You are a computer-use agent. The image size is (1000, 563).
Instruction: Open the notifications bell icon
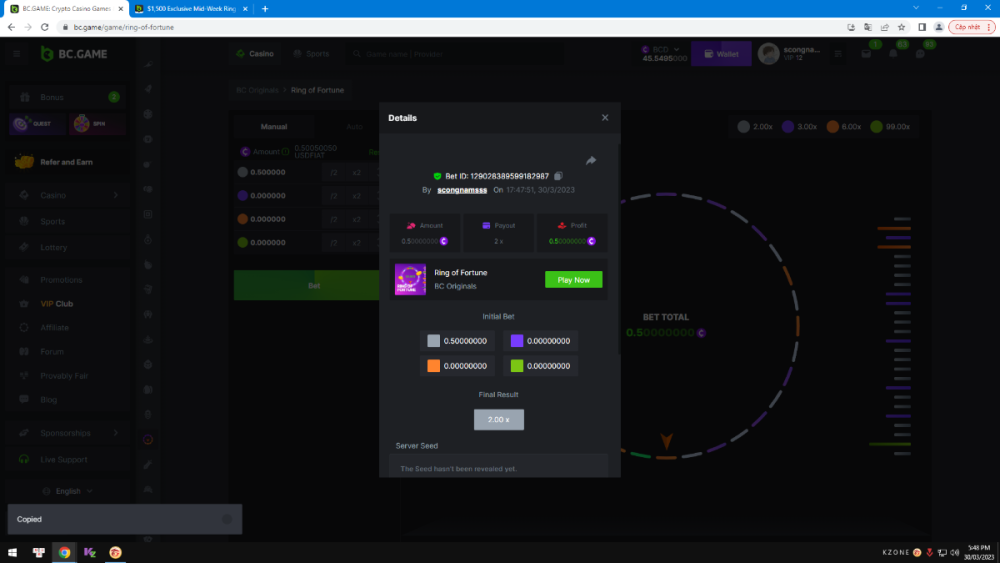893,54
